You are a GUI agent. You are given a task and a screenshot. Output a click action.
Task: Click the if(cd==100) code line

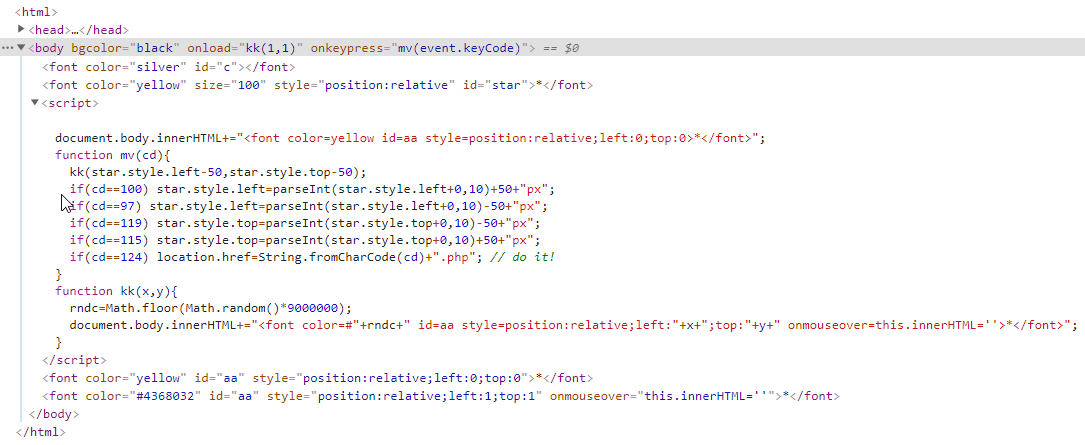click(x=313, y=189)
